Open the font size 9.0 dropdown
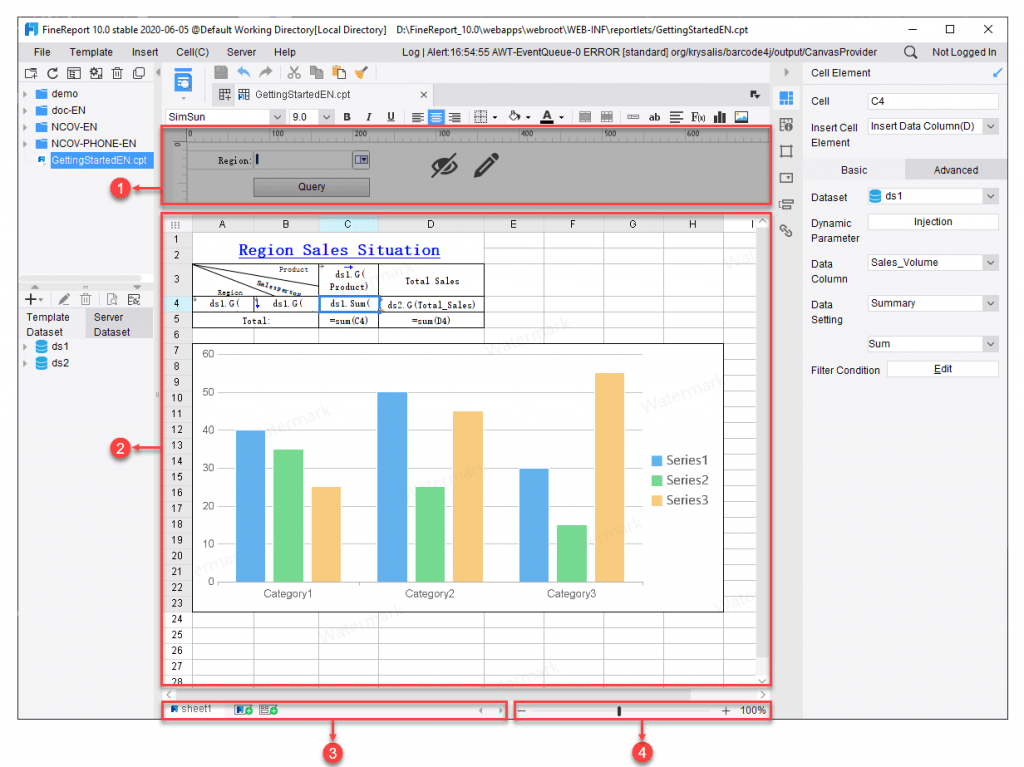The image size is (1024, 767). coord(327,117)
